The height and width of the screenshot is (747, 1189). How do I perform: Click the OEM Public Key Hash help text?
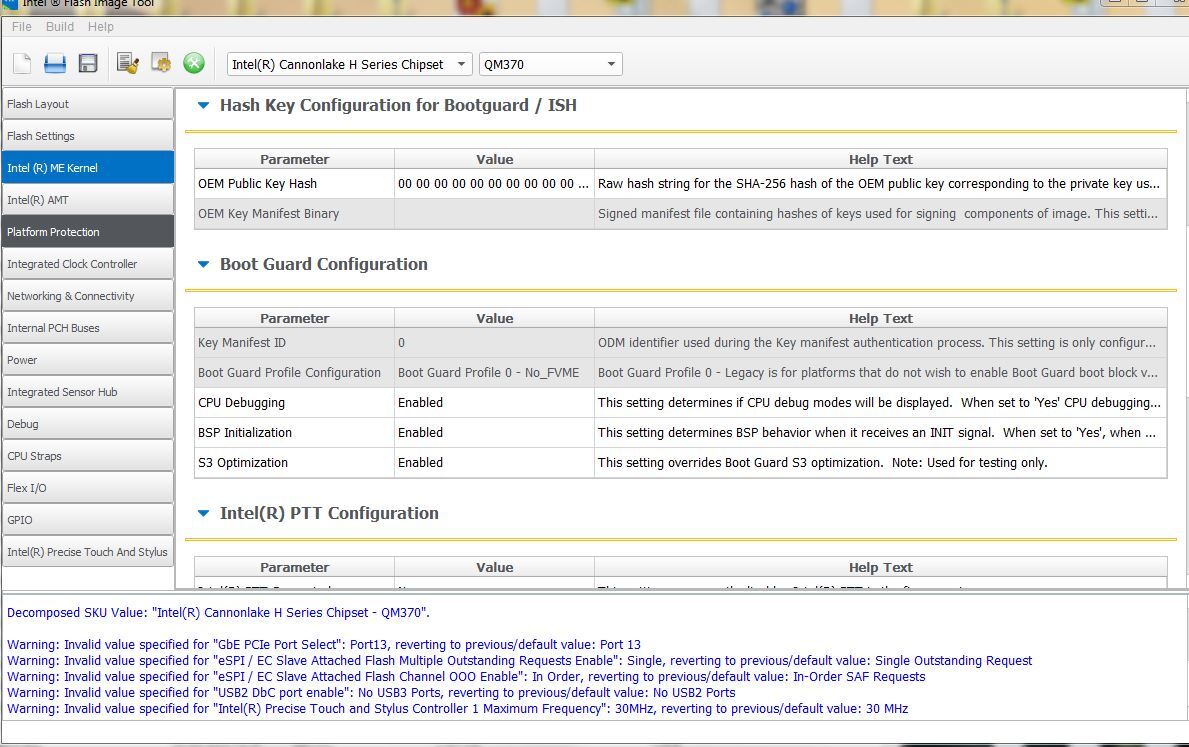879,184
